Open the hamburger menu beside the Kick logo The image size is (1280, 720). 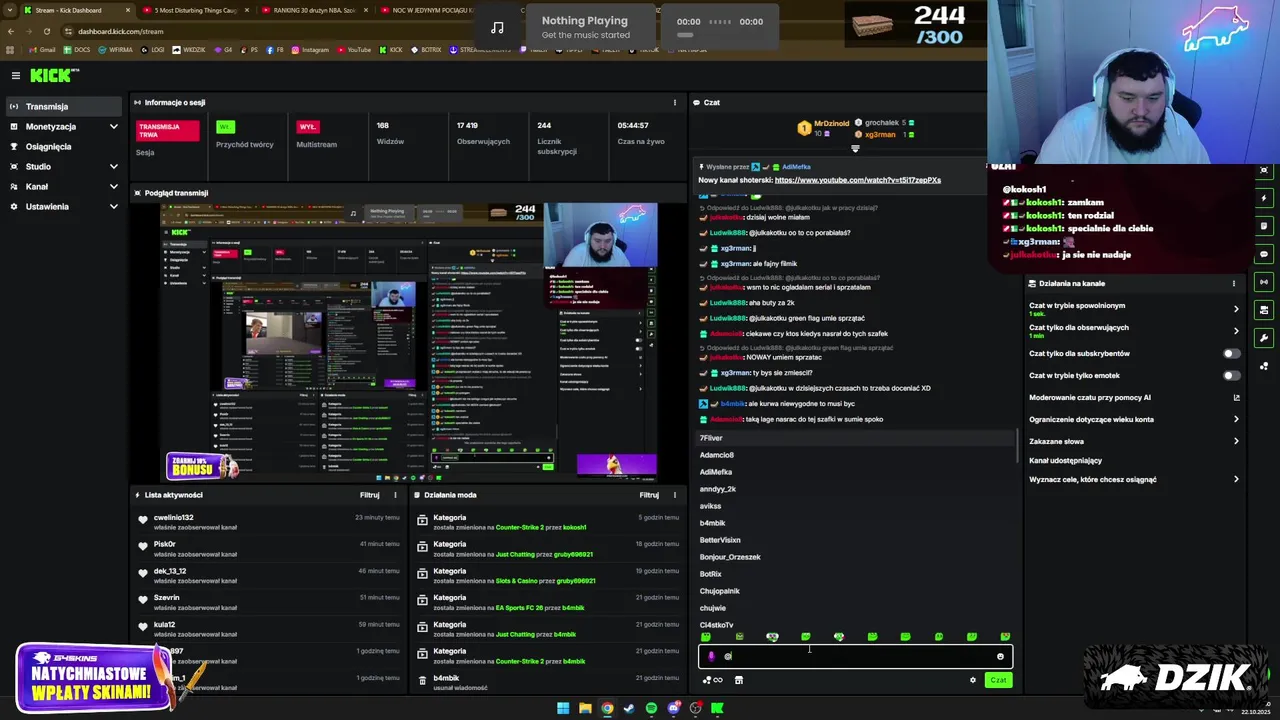[15, 75]
